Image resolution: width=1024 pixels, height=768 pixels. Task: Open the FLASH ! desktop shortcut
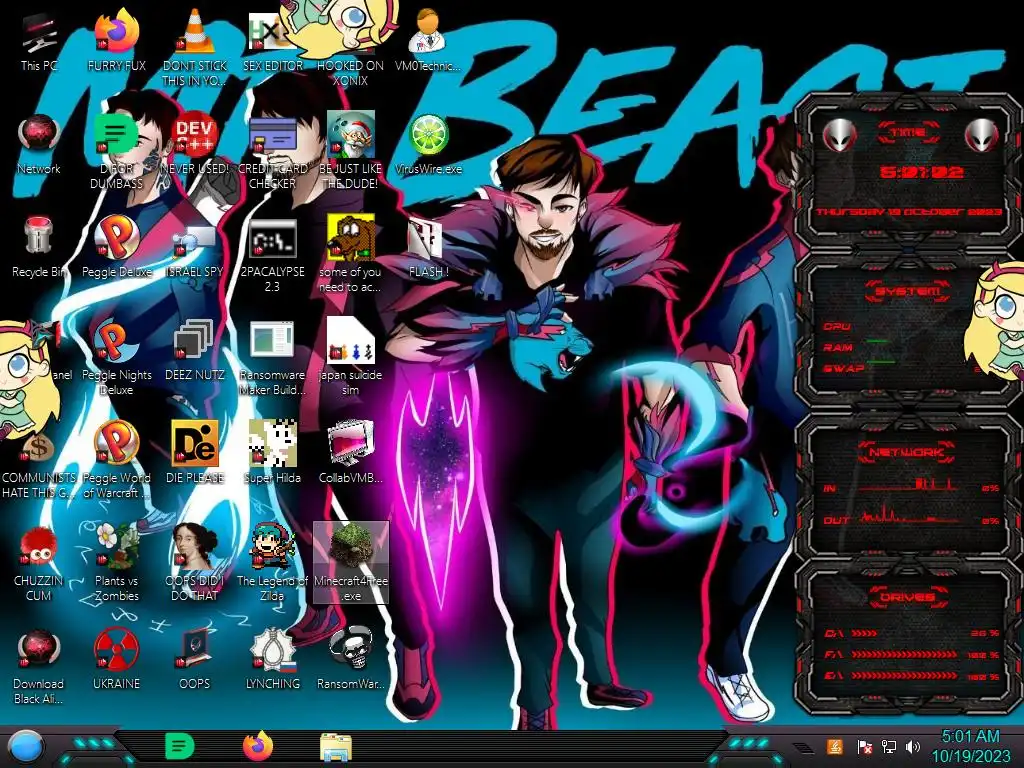pos(428,248)
